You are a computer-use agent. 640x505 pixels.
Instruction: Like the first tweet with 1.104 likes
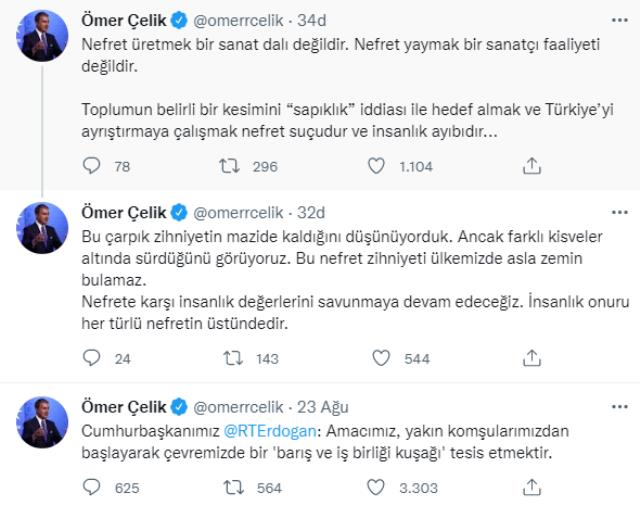pyautogui.click(x=378, y=166)
